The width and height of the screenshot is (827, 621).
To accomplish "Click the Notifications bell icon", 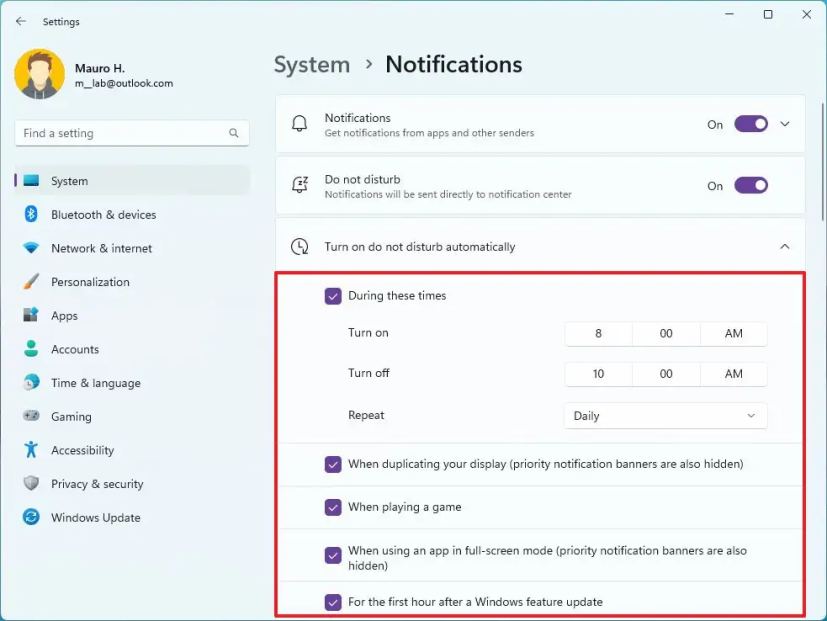I will pyautogui.click(x=300, y=124).
